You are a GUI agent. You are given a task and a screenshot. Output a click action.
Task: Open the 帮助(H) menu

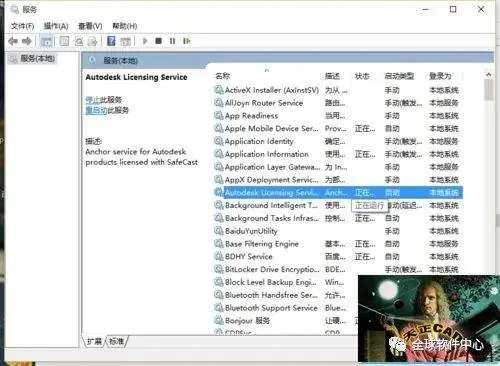(125, 26)
